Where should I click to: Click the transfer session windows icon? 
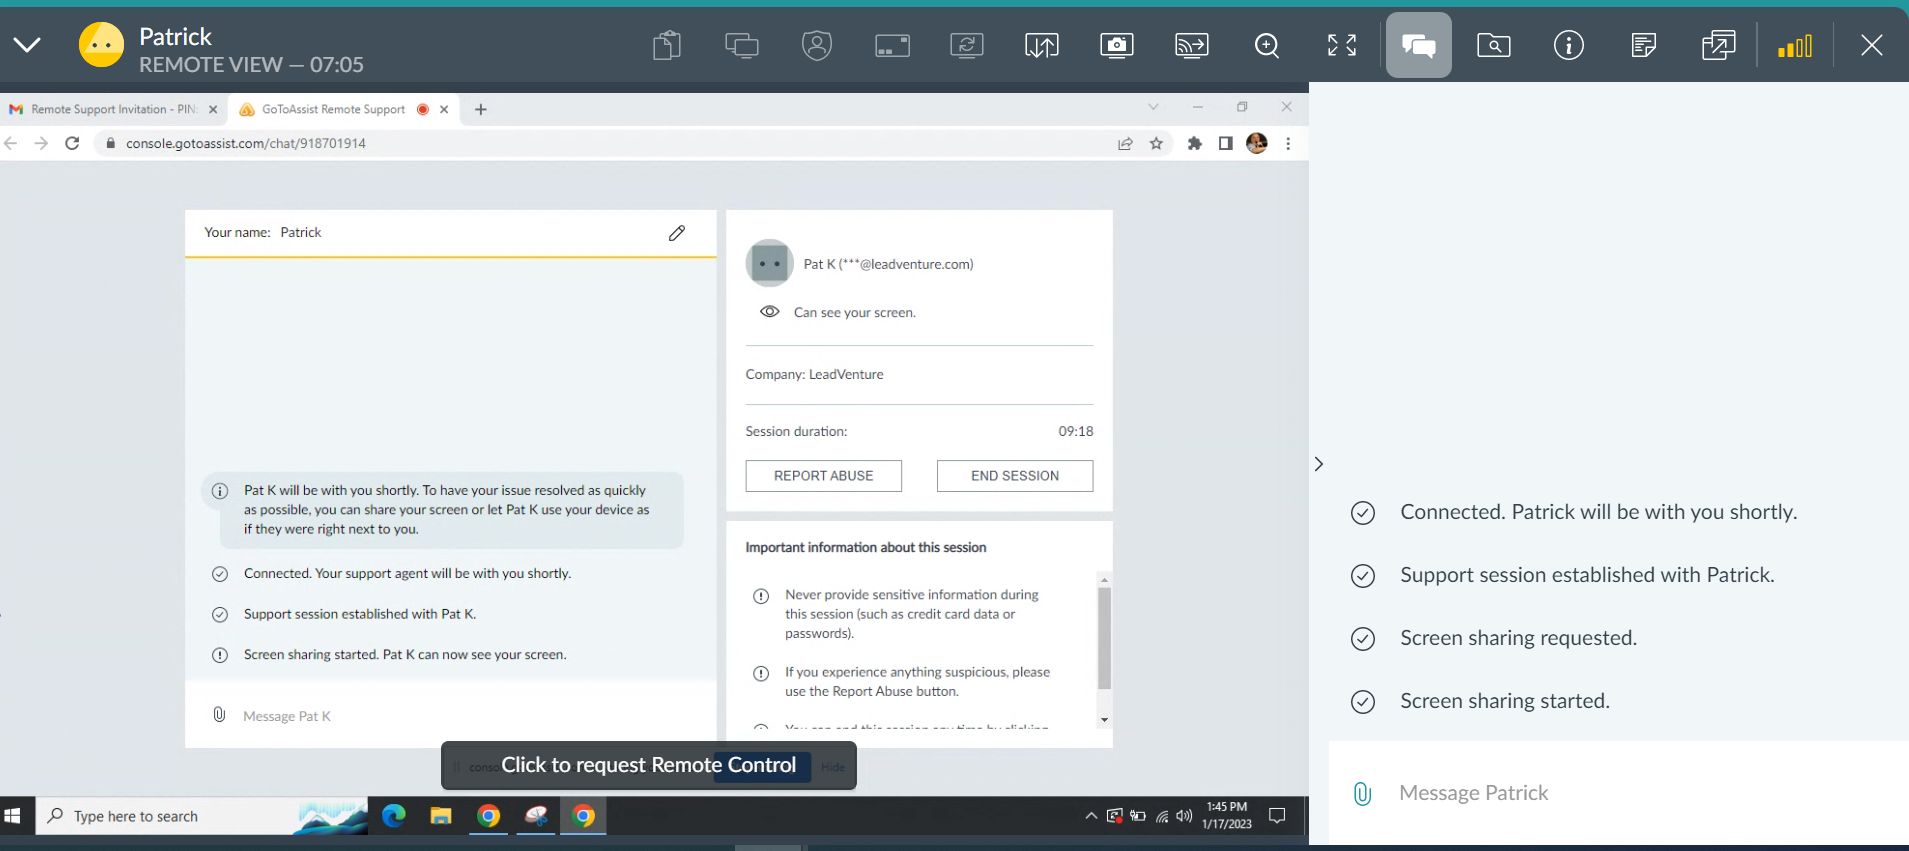pos(1718,45)
